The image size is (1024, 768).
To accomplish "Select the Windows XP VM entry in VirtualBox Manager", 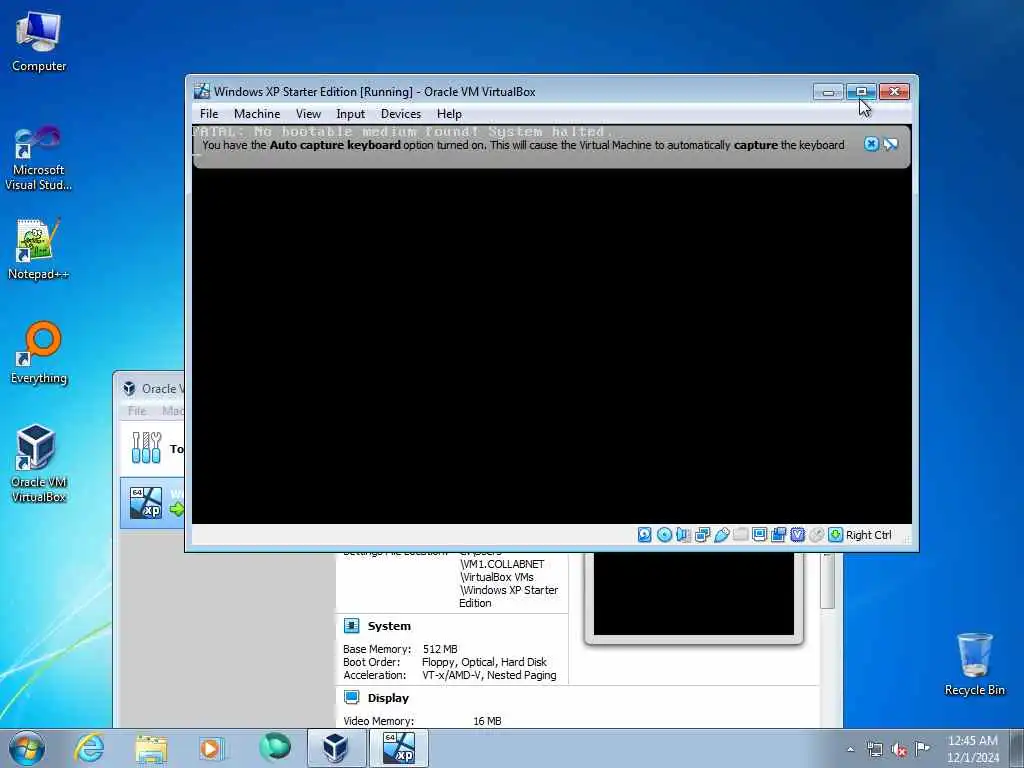I will tap(153, 503).
